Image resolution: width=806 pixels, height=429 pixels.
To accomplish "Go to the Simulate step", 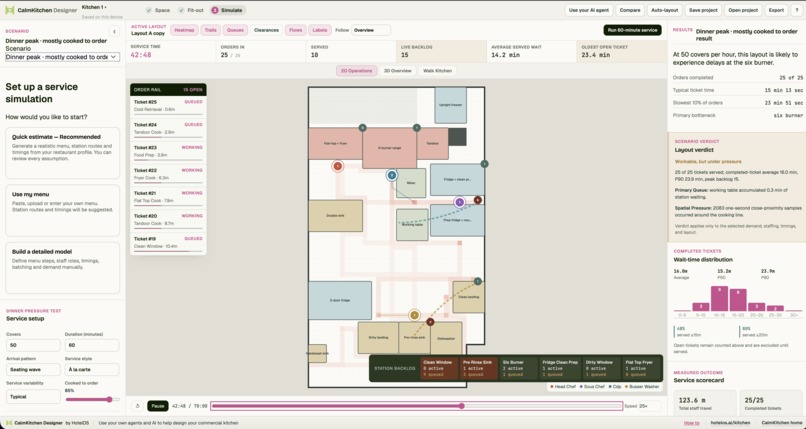I will (227, 10).
